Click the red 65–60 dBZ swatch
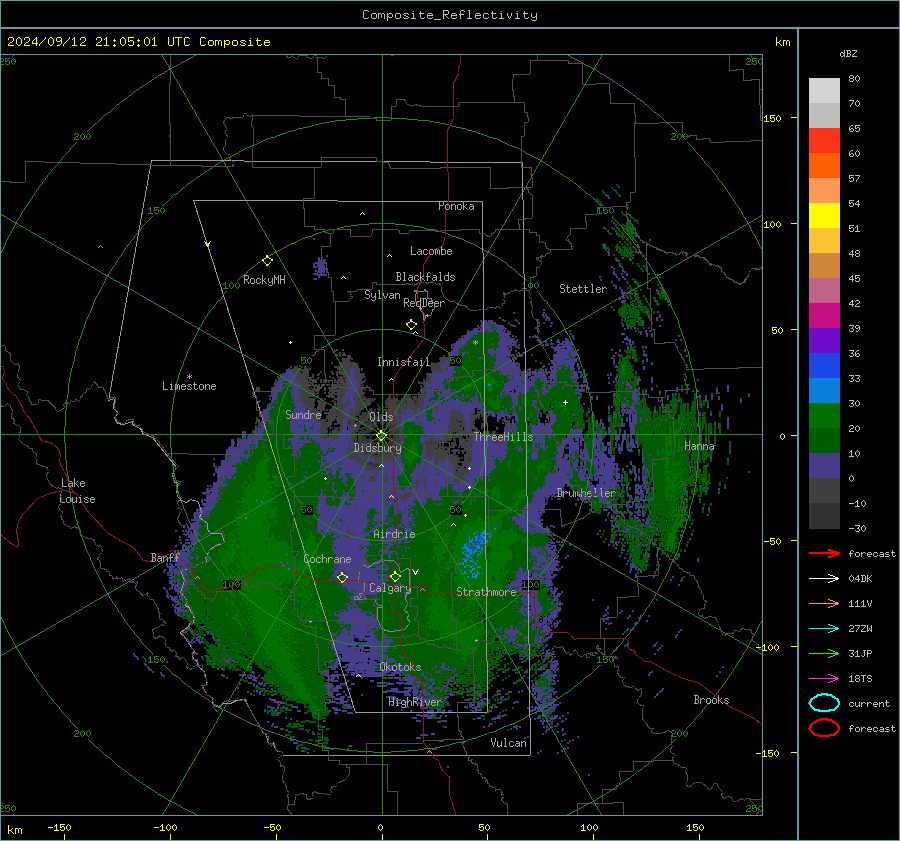This screenshot has height=841, width=900. point(824,141)
